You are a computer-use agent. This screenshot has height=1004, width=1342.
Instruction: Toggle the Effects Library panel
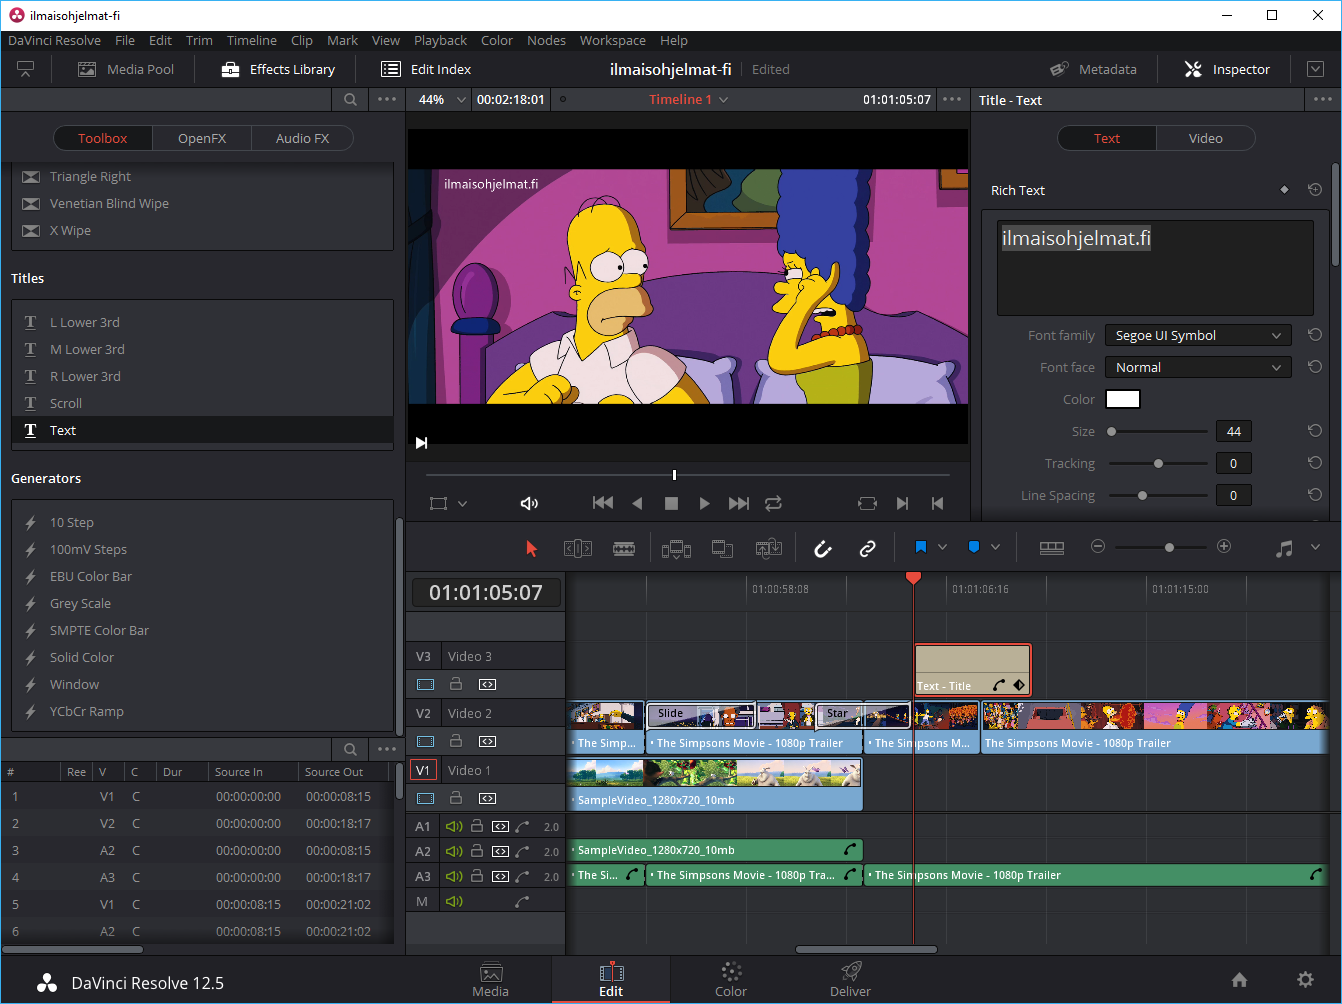coord(278,69)
